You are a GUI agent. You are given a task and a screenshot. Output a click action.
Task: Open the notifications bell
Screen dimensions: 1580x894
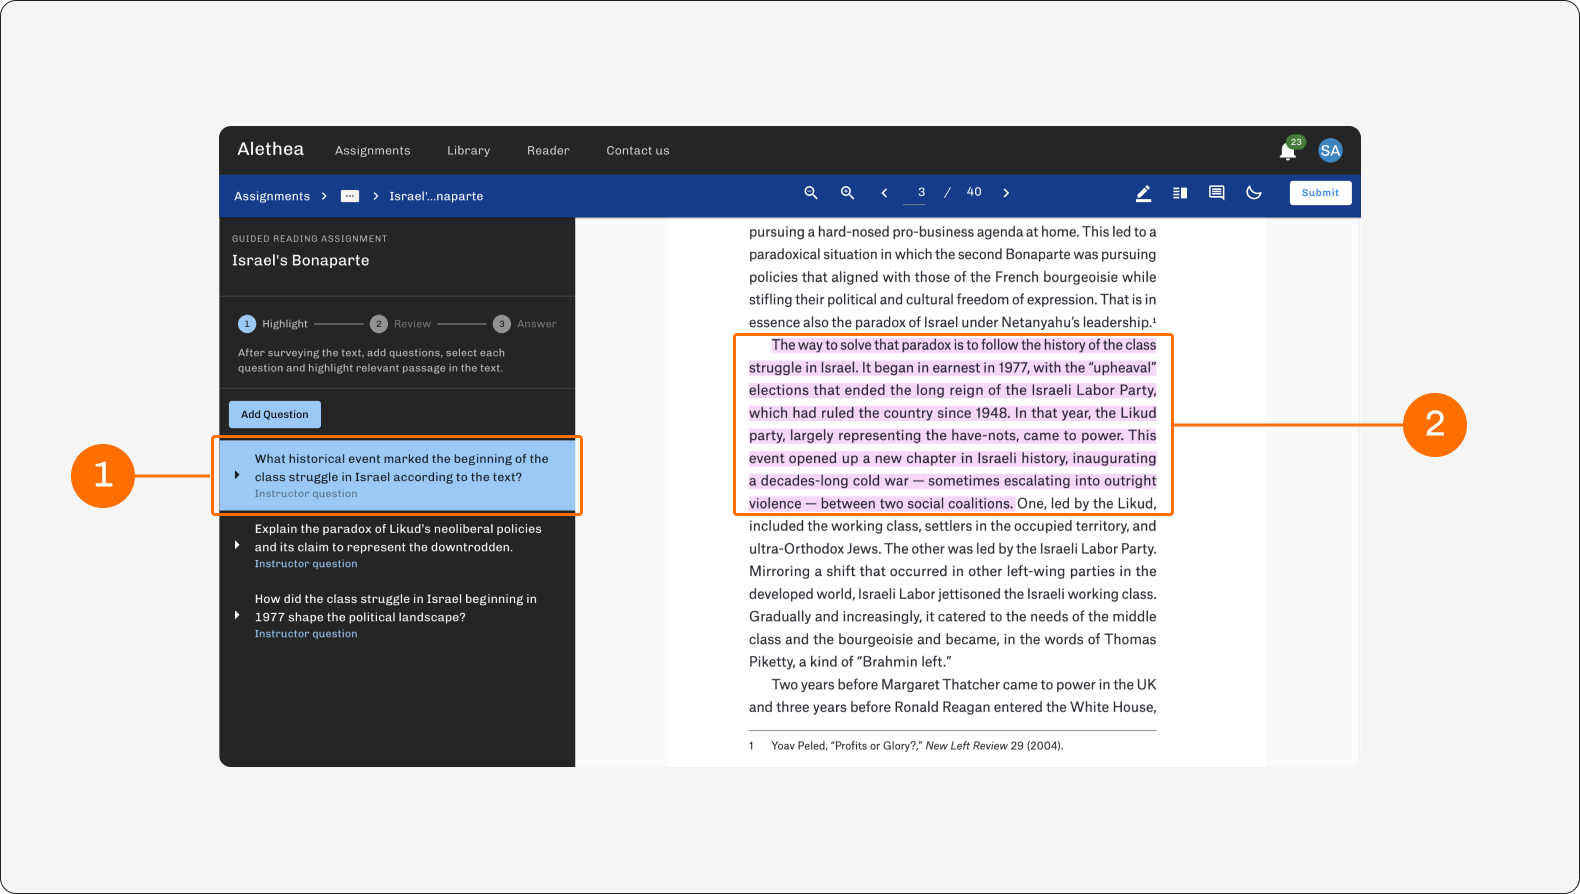(x=1288, y=151)
